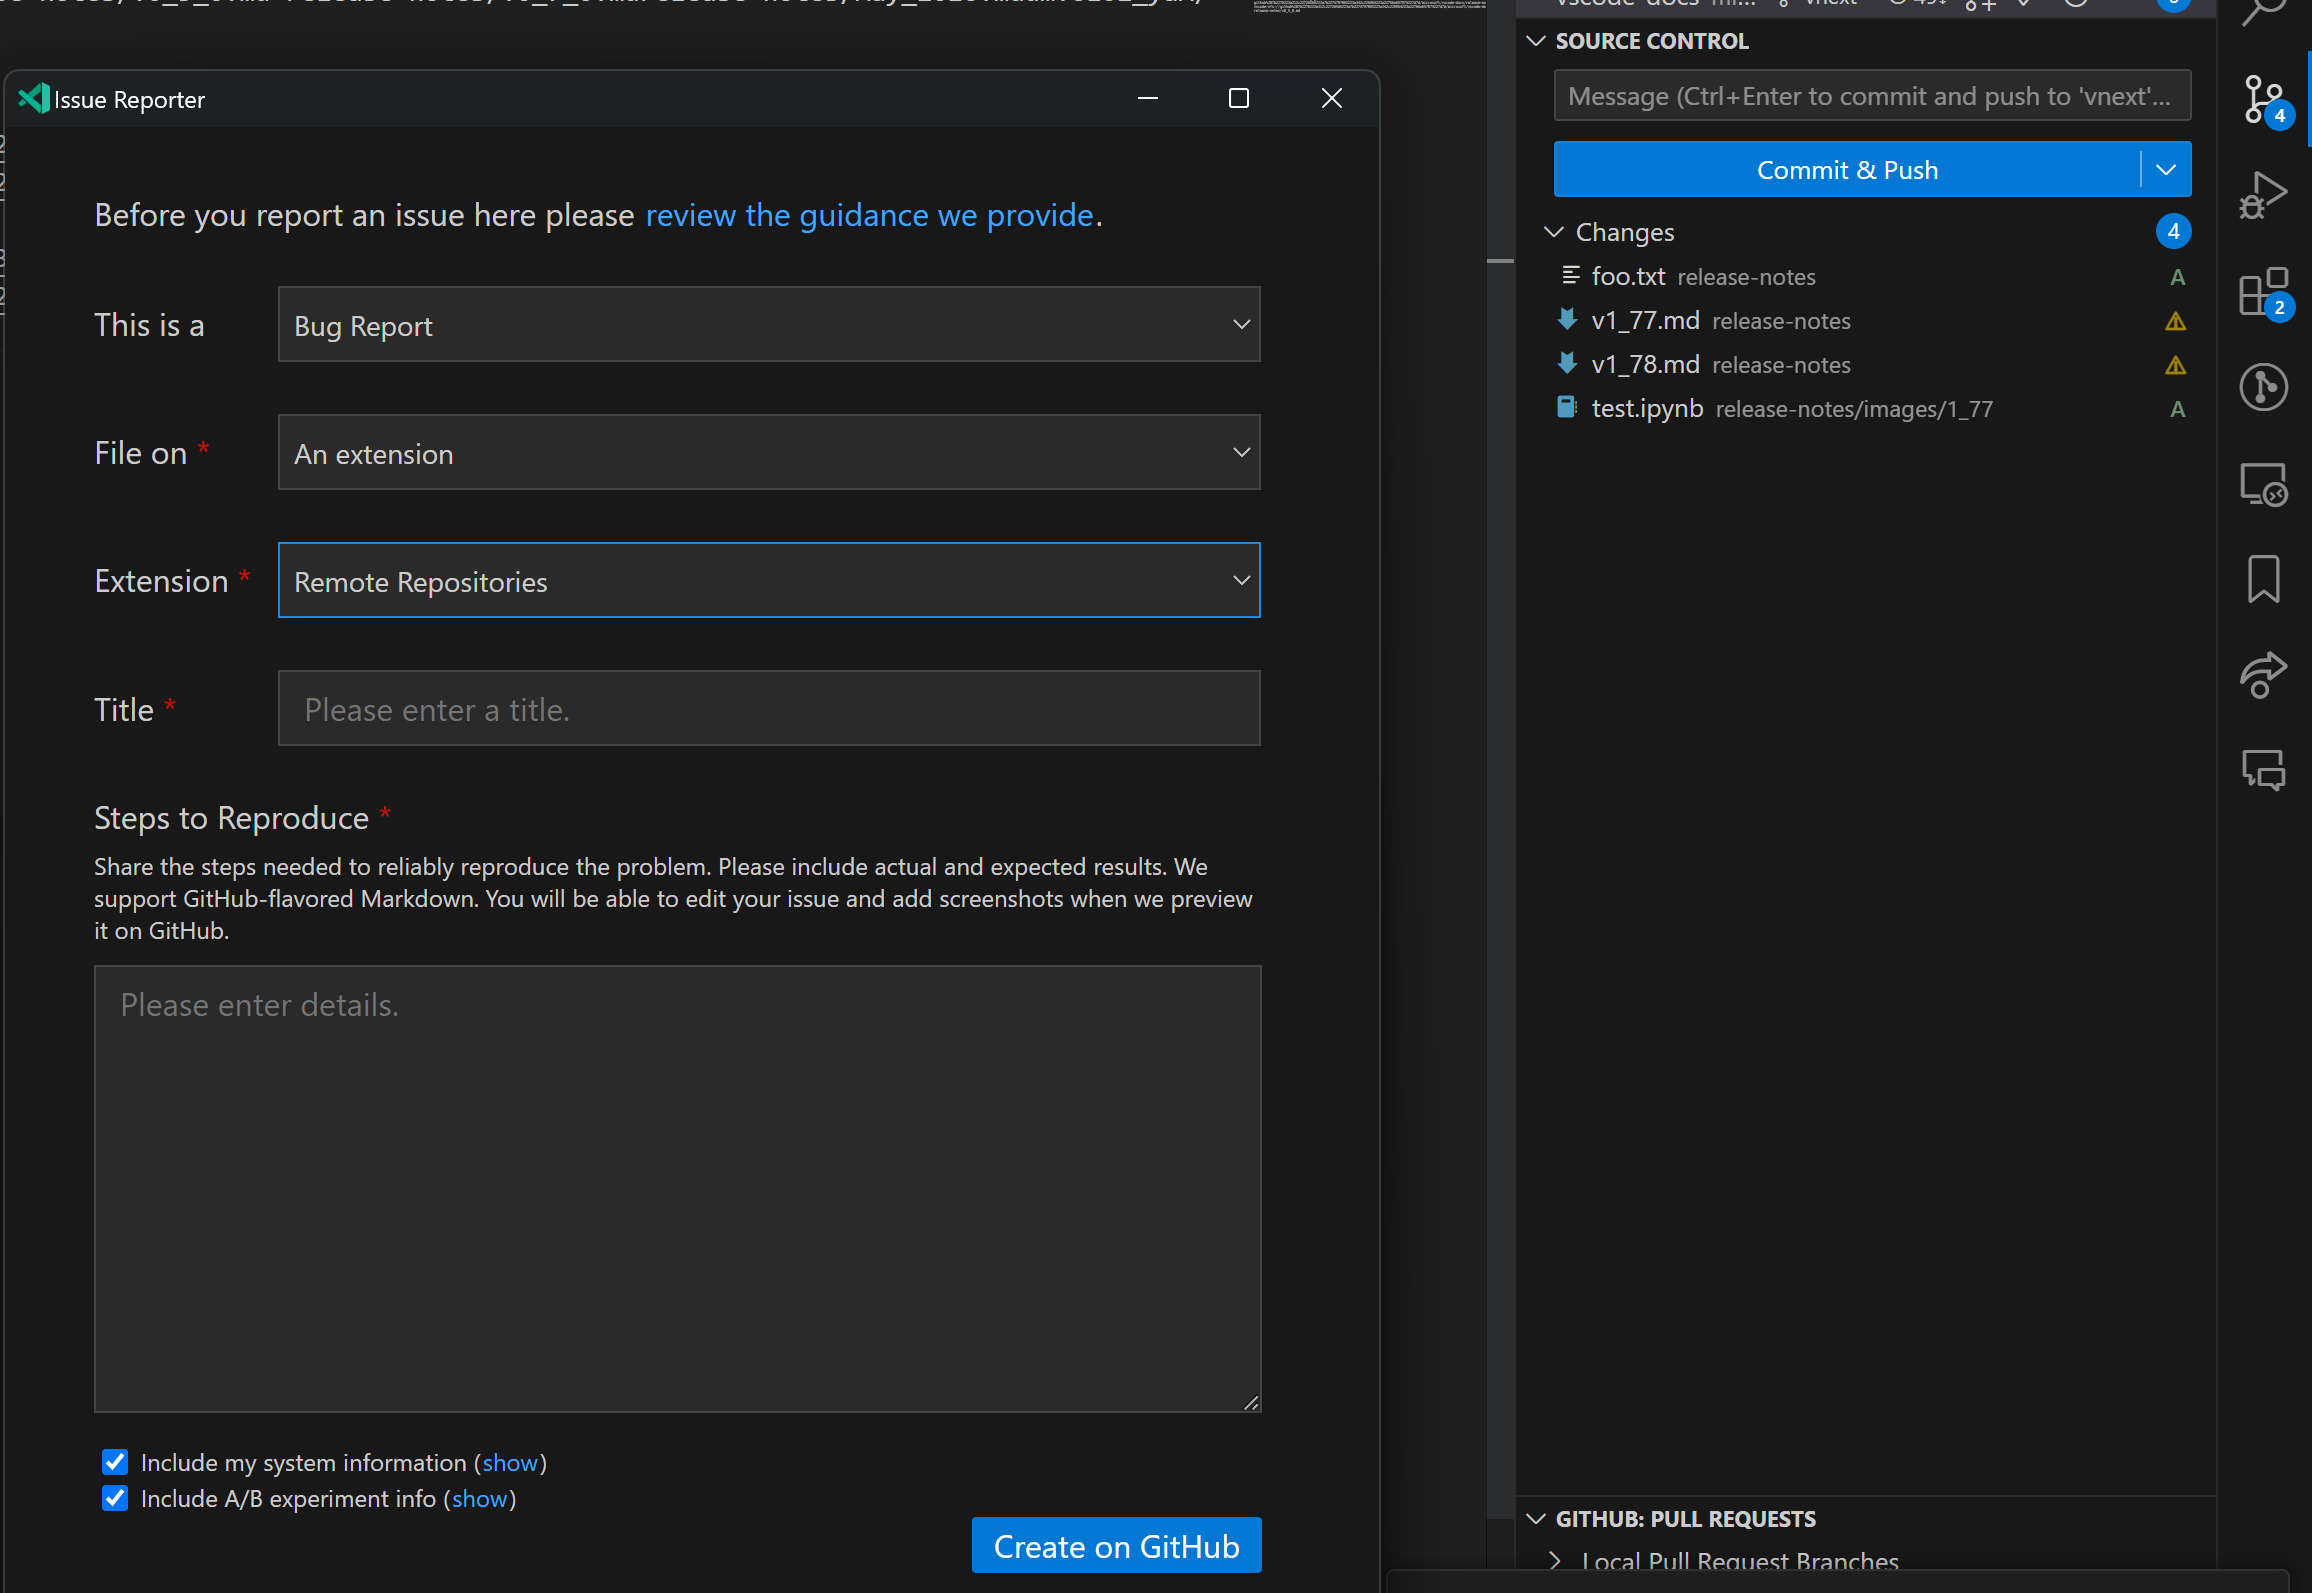The width and height of the screenshot is (2312, 1593).
Task: Collapse the Source Control section header
Action: pos(1536,41)
